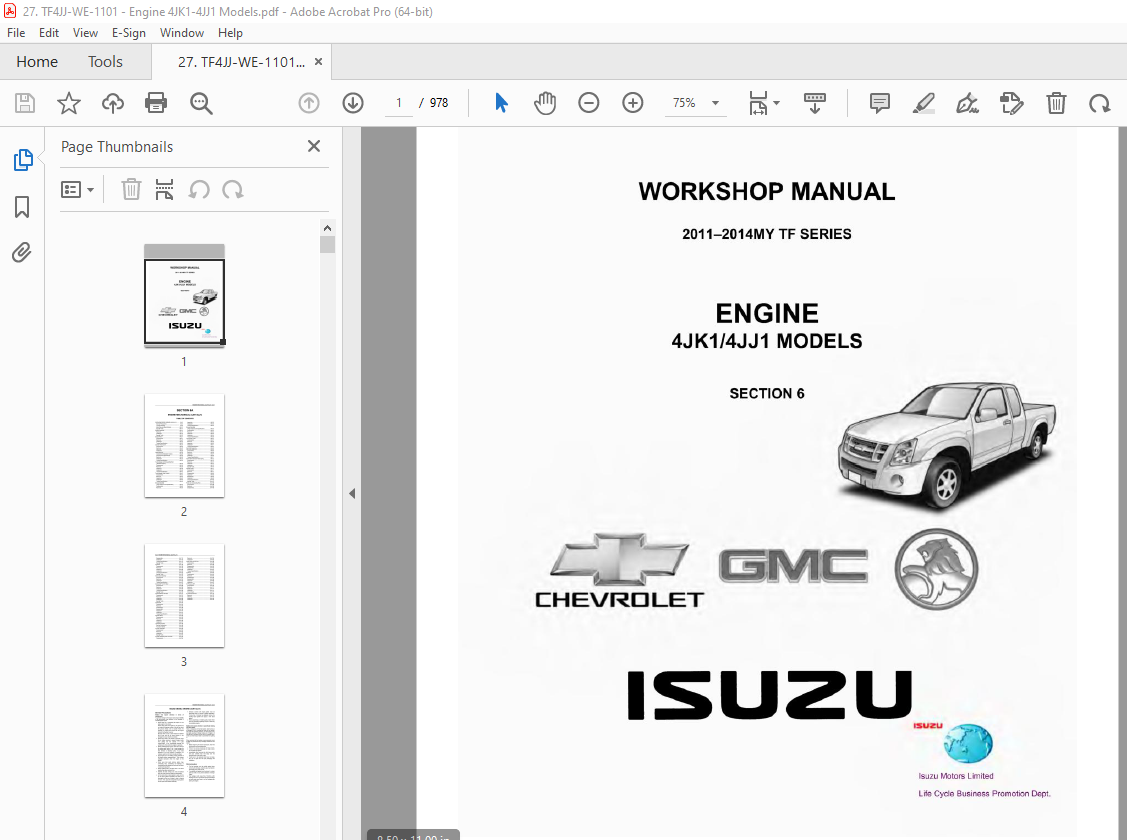Go to previous page arrow

point(309,103)
